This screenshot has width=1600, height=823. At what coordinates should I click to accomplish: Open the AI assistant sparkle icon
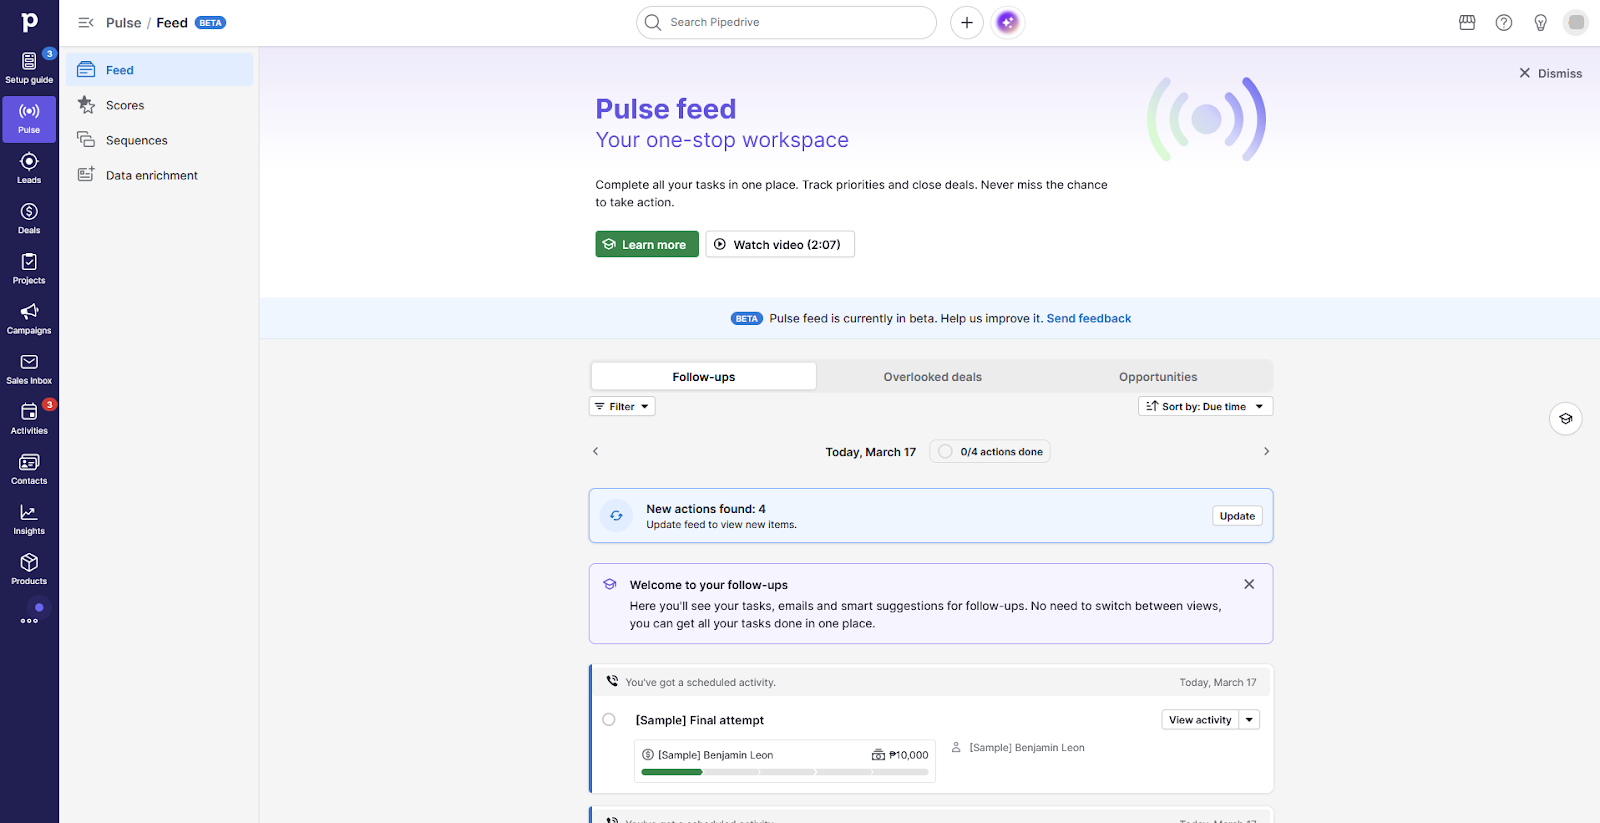(x=1008, y=22)
